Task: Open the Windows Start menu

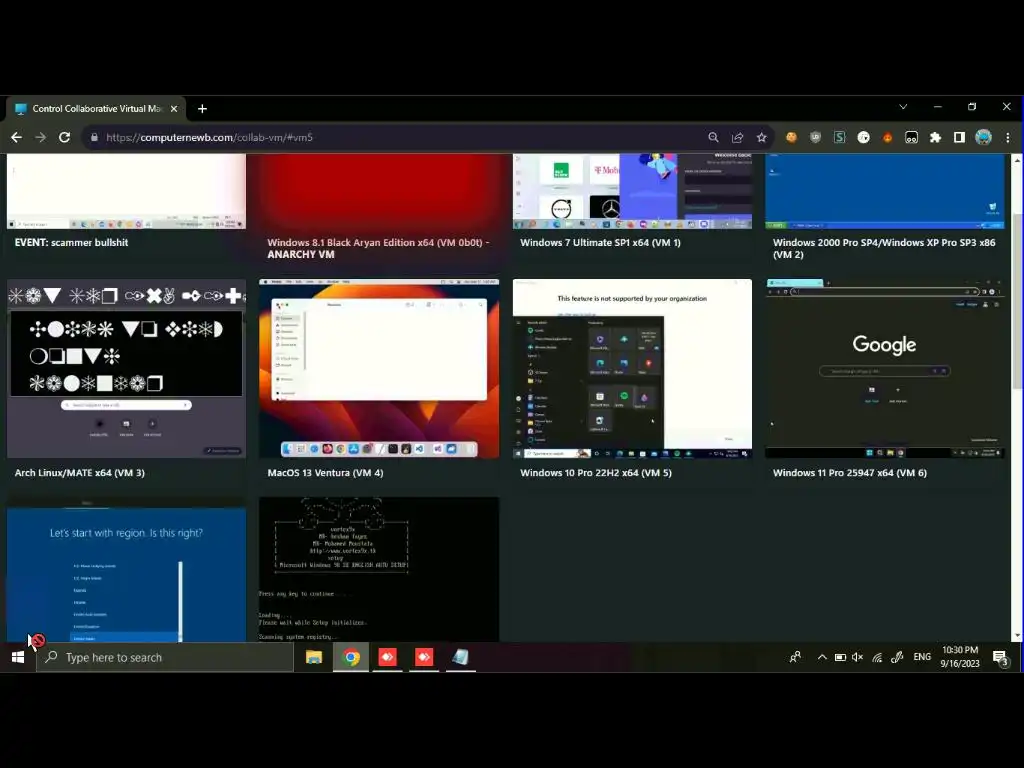Action: point(18,658)
